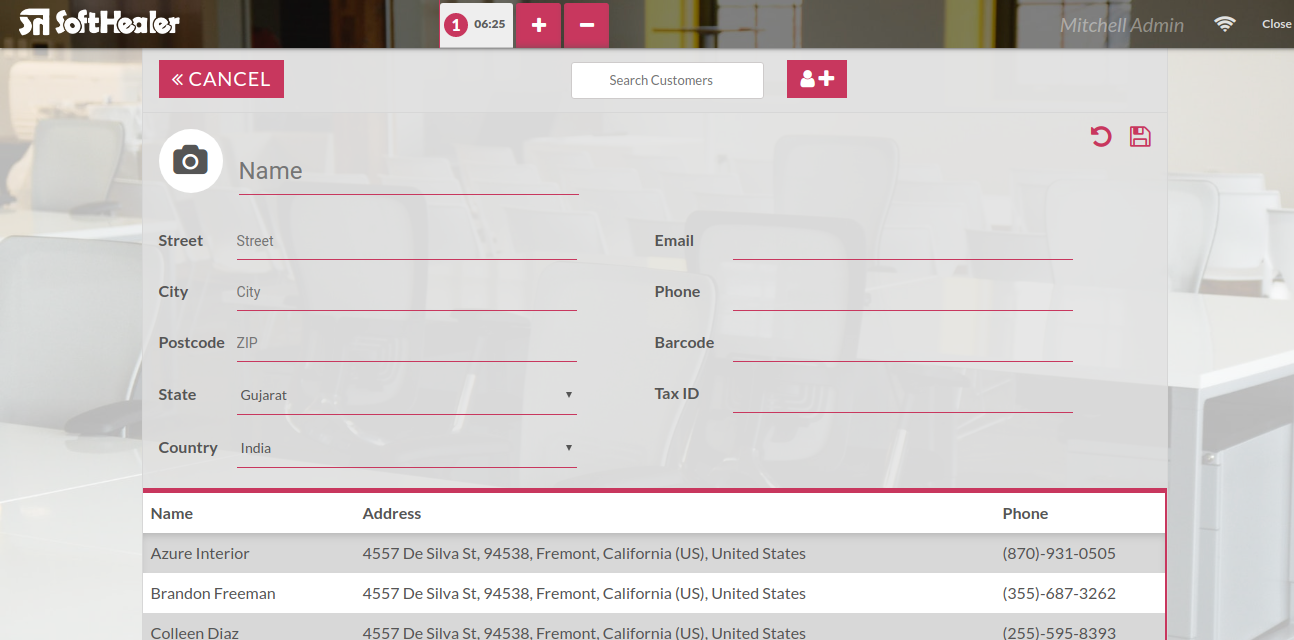Click phone number (355)-687-3262
The image size is (1294, 640).
(x=1059, y=593)
